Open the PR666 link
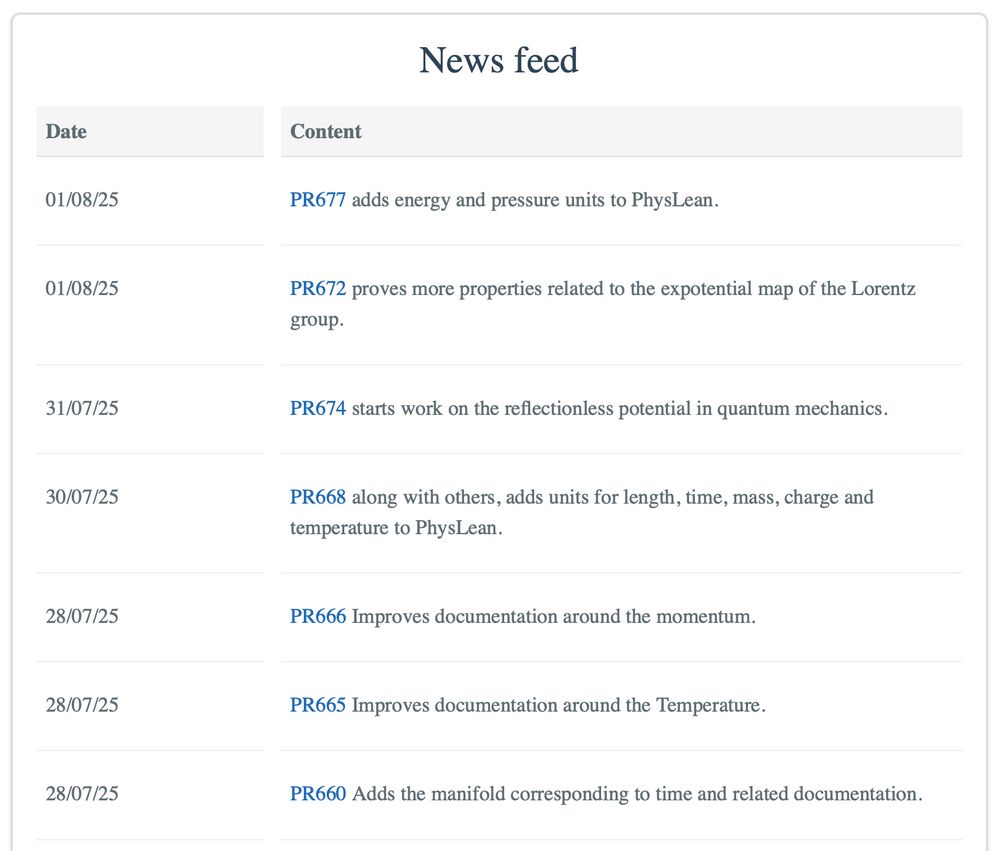 click(318, 616)
